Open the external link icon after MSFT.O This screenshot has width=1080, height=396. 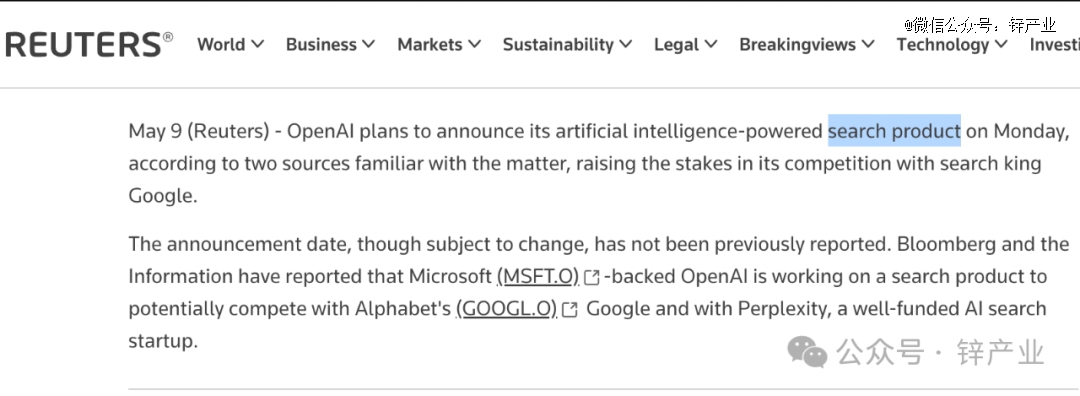pos(592,278)
